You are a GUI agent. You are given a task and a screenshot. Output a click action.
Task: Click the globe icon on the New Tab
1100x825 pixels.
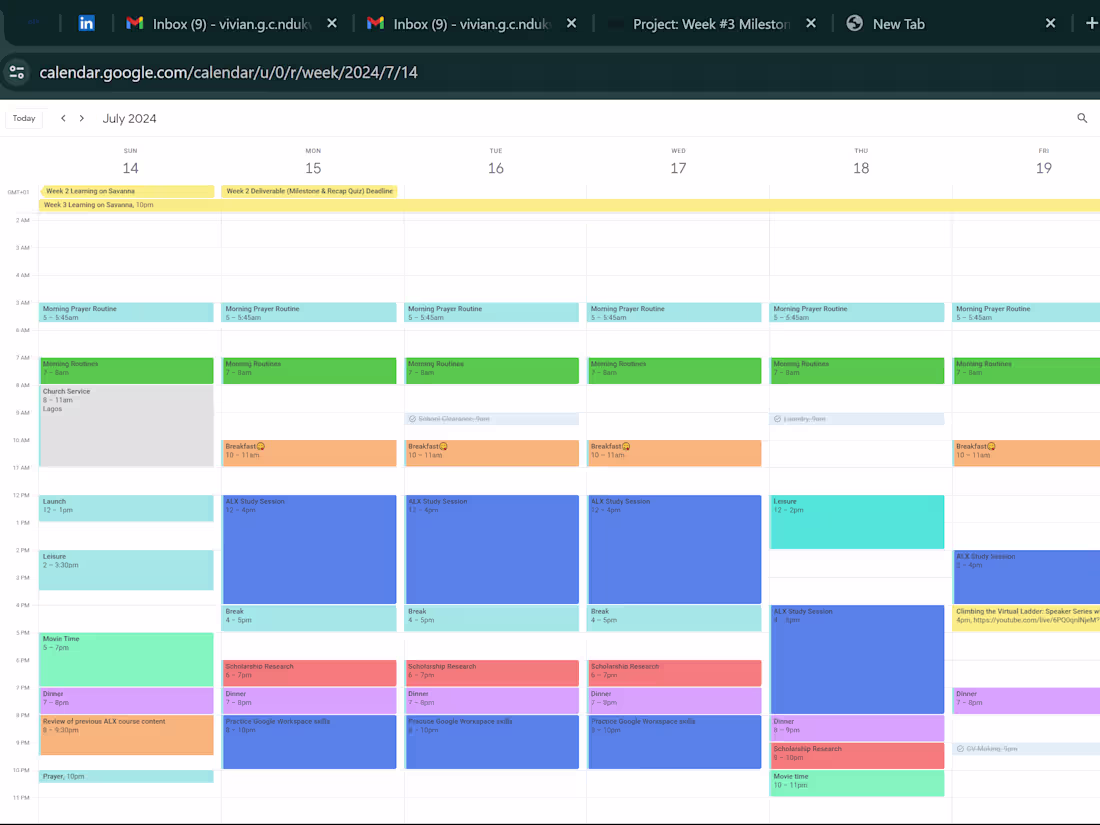[x=855, y=22]
